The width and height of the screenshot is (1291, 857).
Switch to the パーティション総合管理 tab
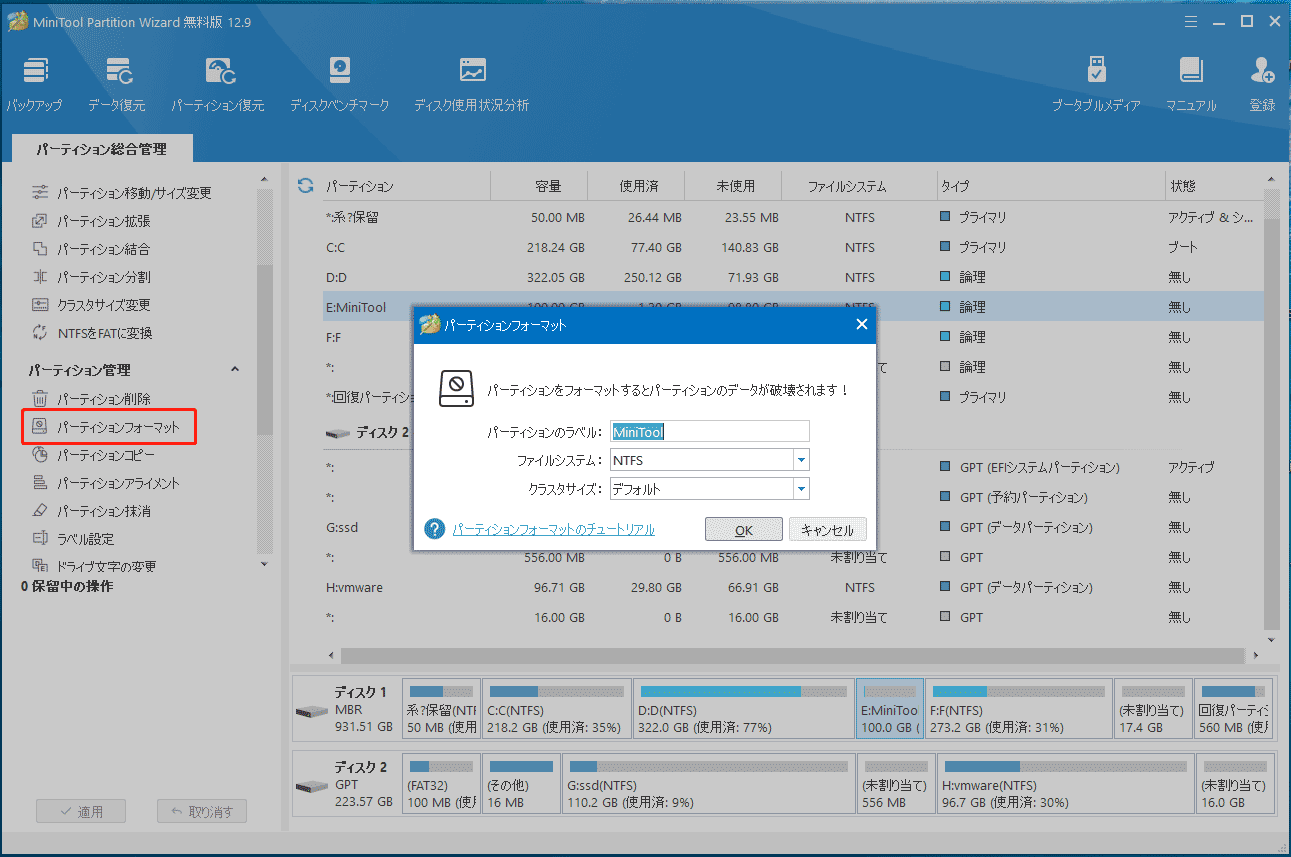tap(101, 149)
